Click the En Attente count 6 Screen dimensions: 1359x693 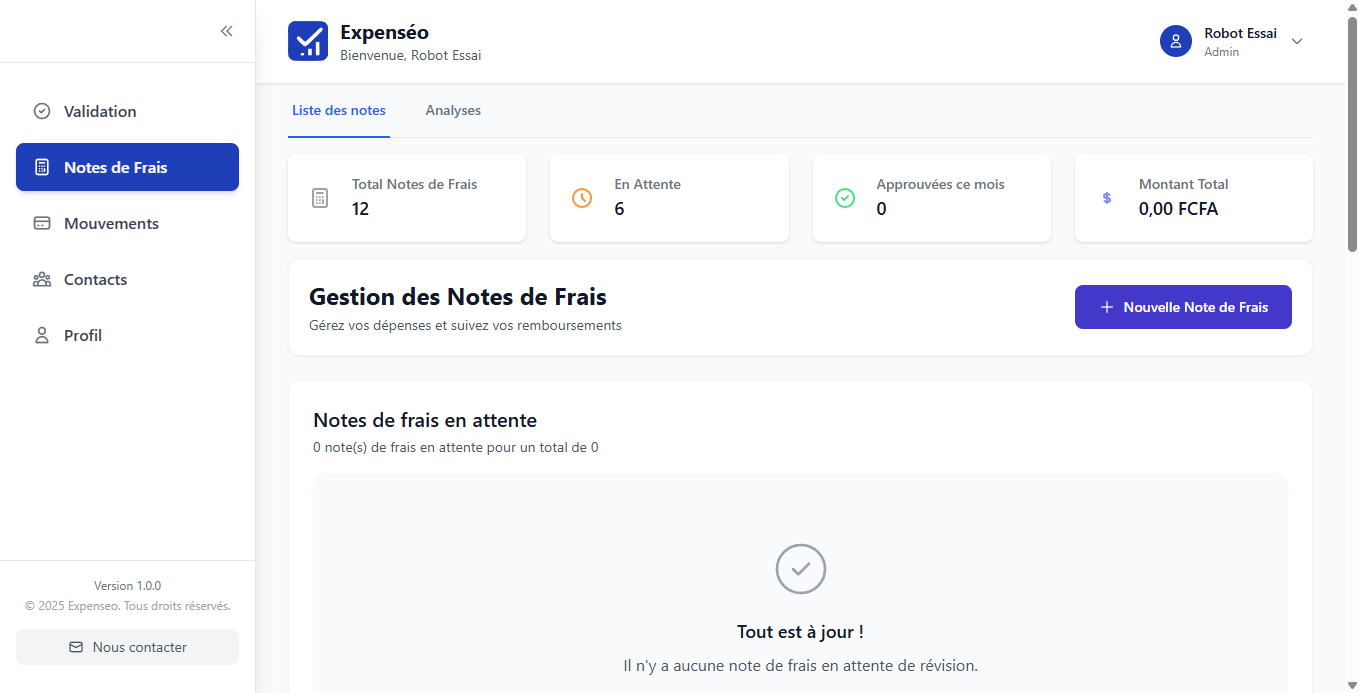tap(619, 209)
